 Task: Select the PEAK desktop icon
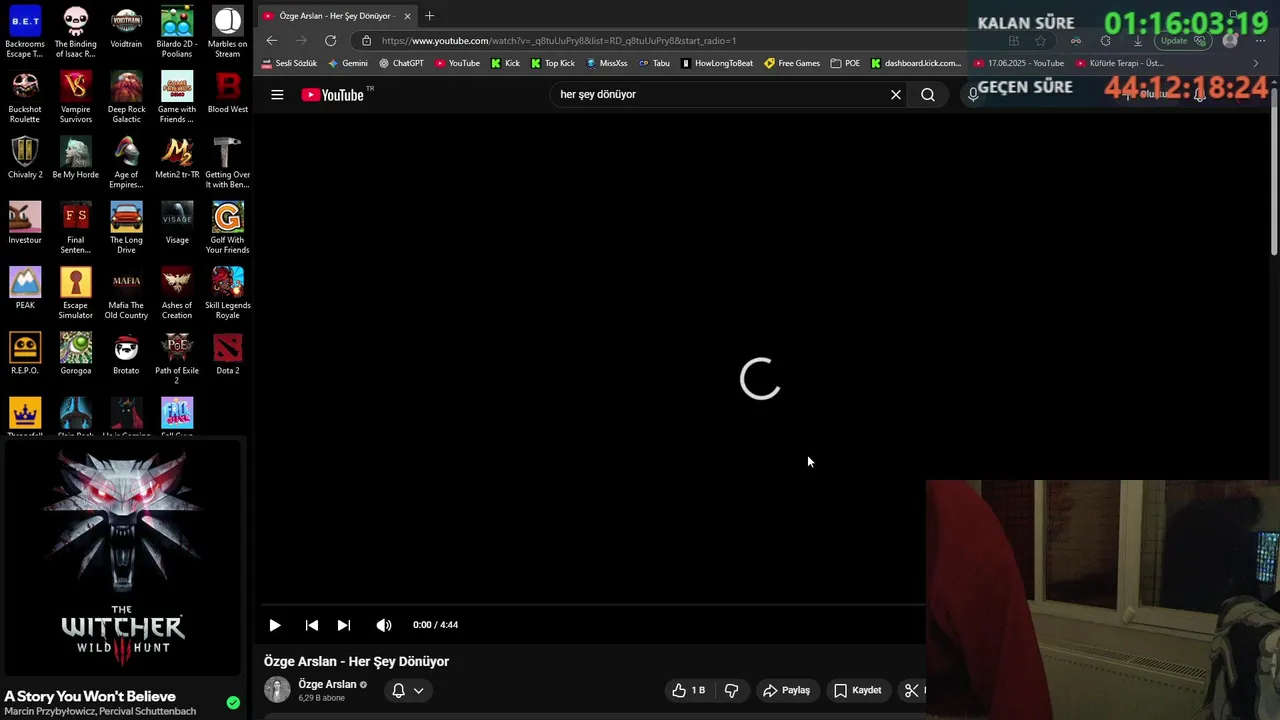pyautogui.click(x=25, y=288)
